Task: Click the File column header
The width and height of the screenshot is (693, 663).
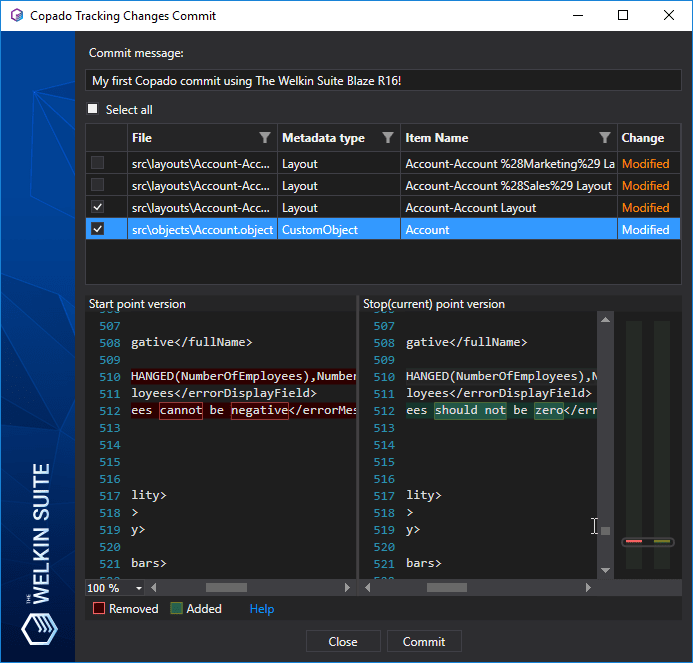Action: tap(202, 138)
